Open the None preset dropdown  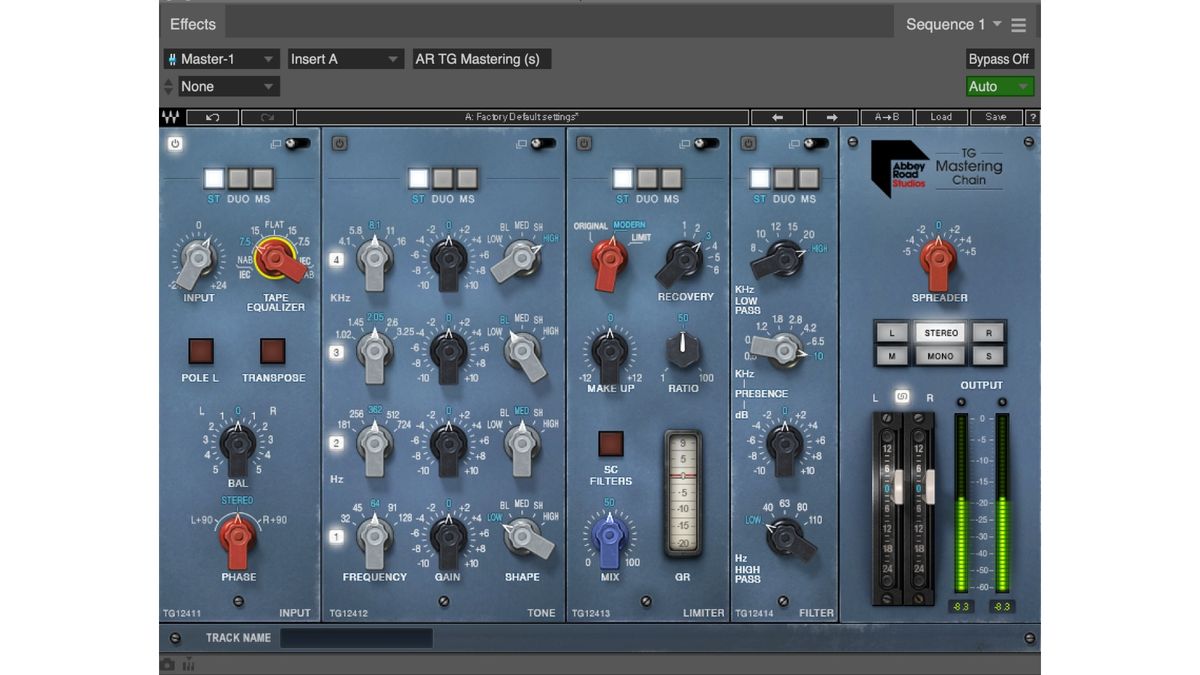227,86
